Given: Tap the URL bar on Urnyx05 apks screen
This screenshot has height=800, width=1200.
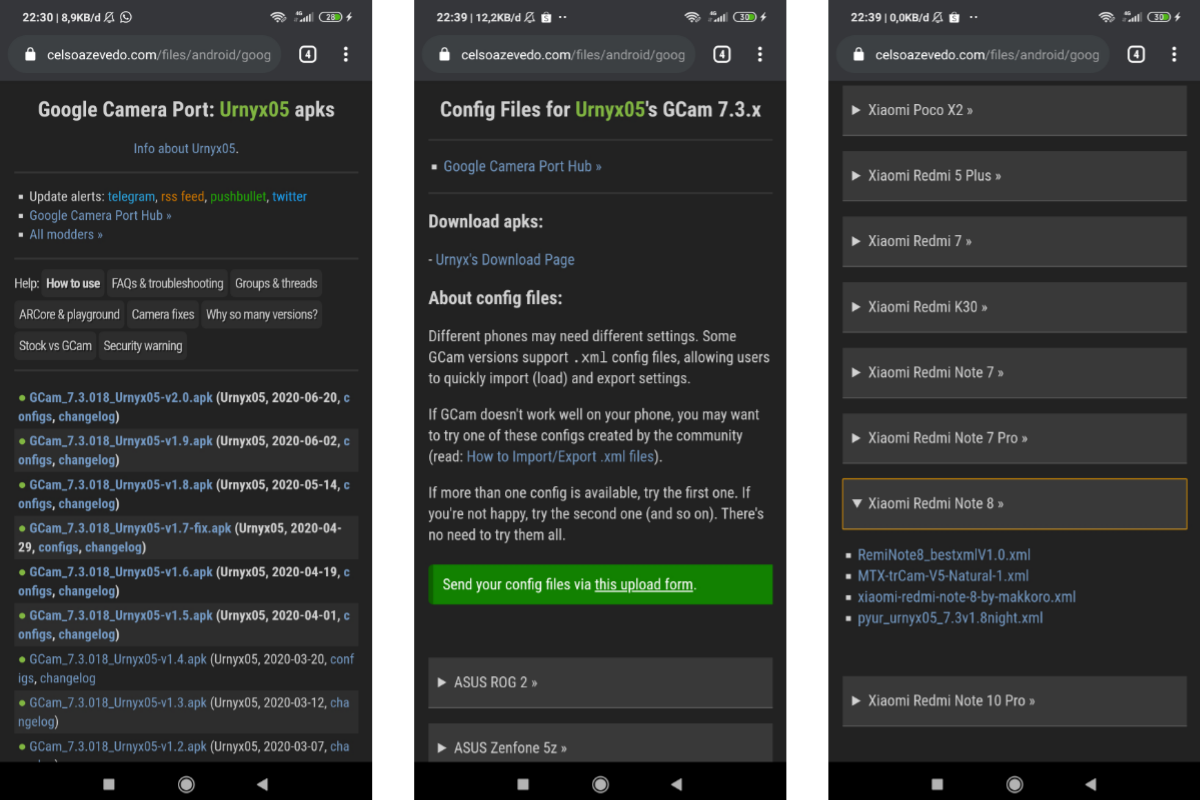Looking at the screenshot, I should coord(146,55).
